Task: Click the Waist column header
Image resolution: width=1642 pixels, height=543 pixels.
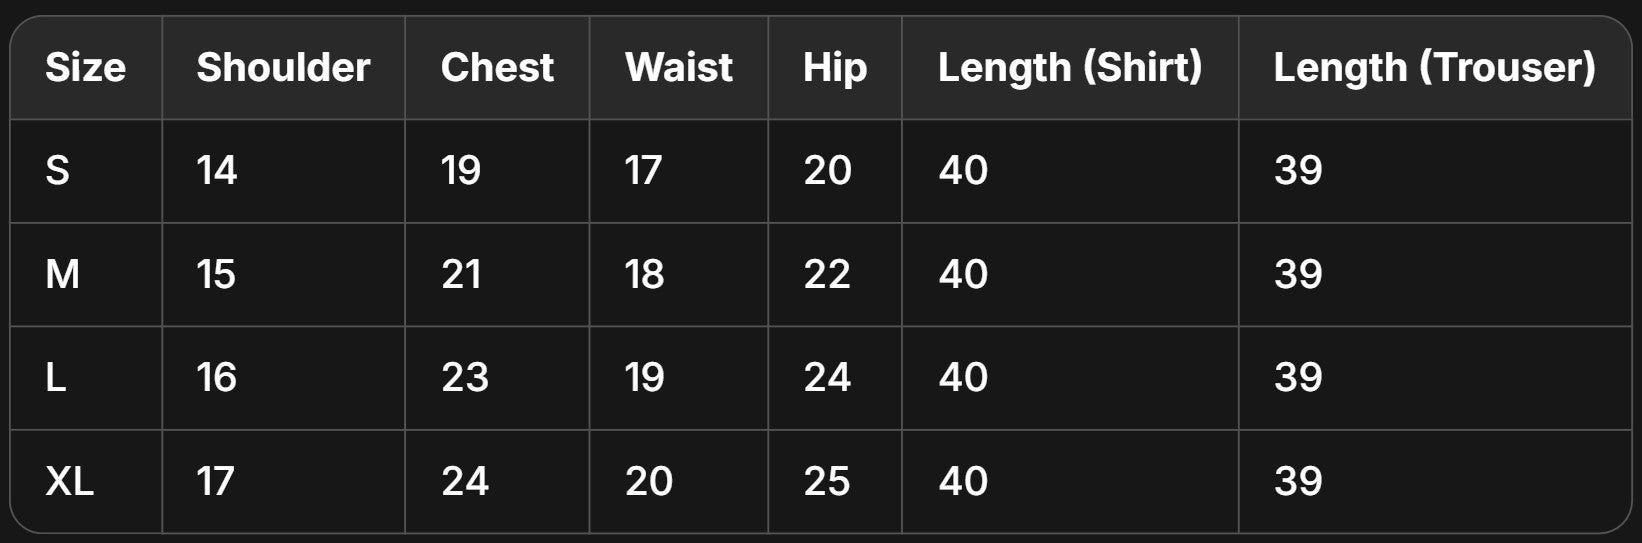Action: click(x=679, y=68)
